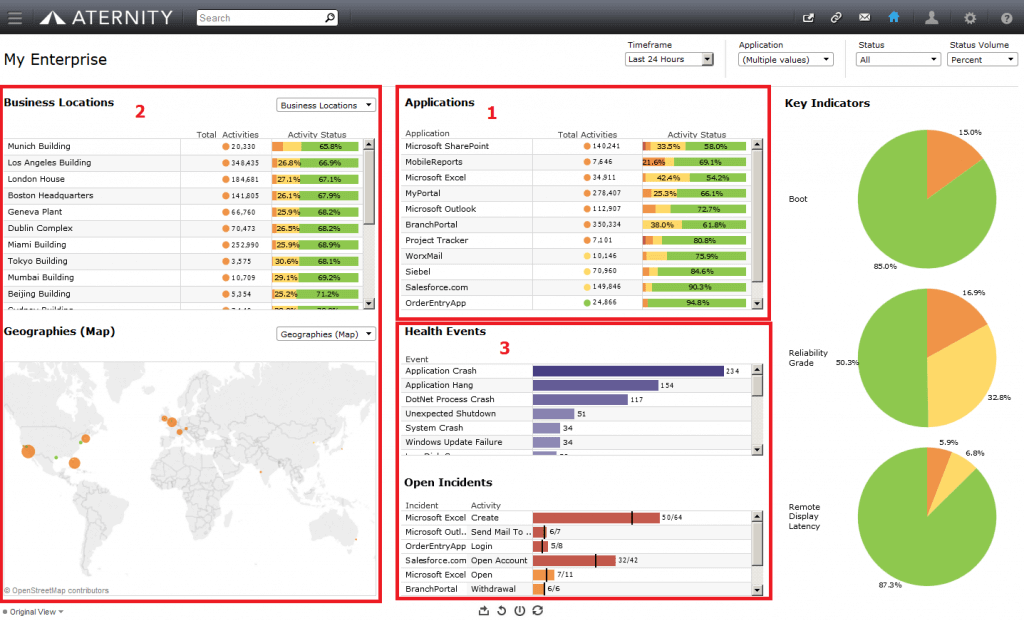1024x621 pixels.
Task: Open the Original View dropdown
Action: tap(33, 612)
